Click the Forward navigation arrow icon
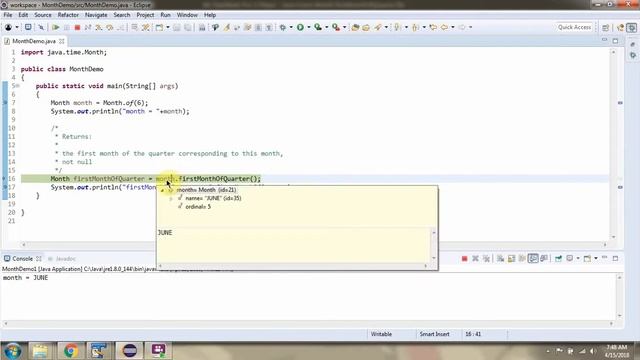640x360 pixels. click(462, 27)
